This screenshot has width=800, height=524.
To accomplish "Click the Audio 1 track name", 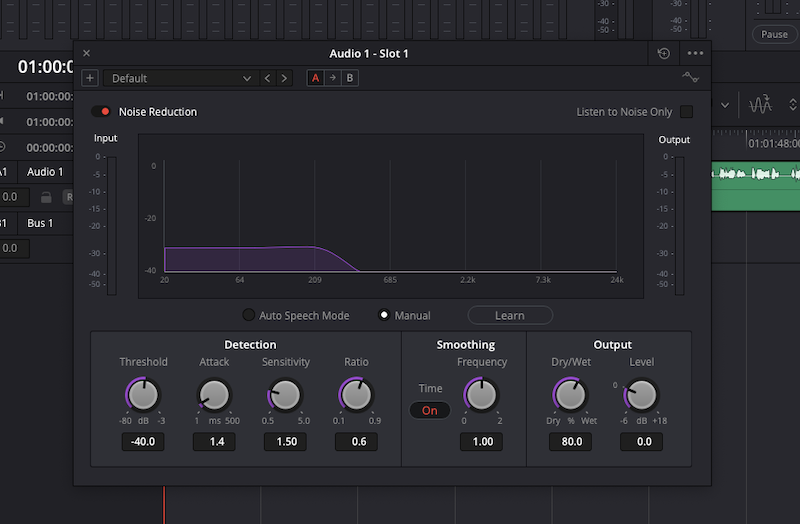I will [45, 172].
